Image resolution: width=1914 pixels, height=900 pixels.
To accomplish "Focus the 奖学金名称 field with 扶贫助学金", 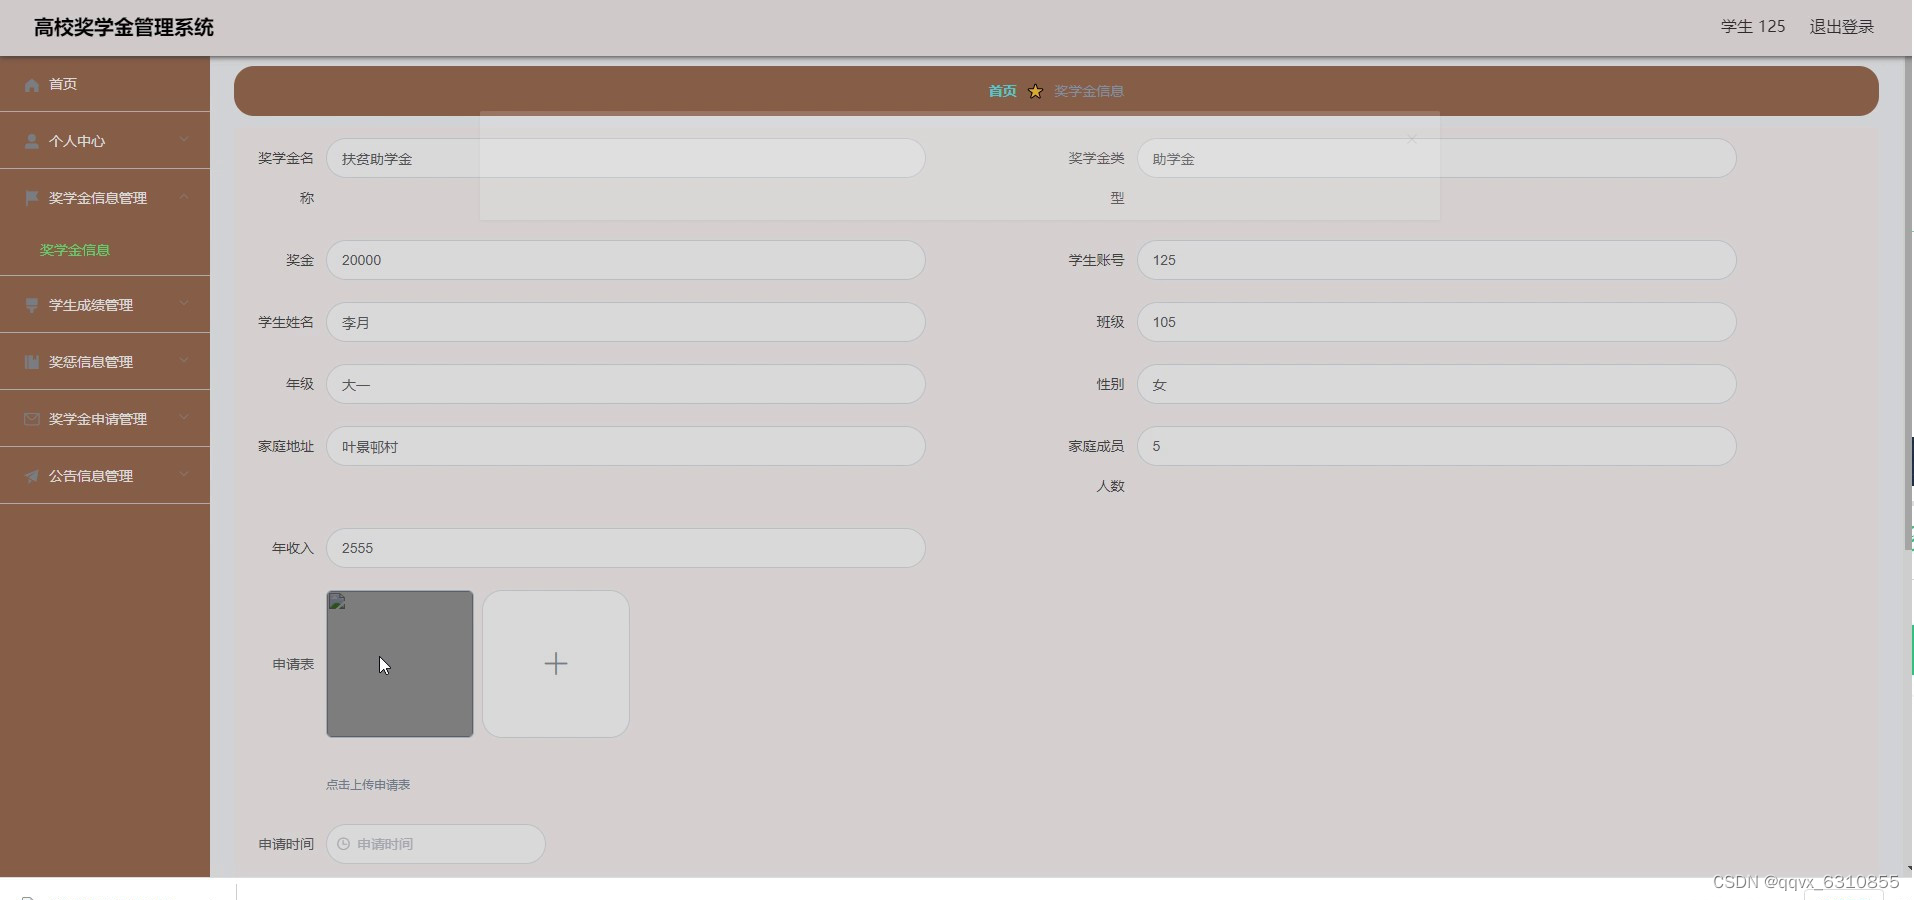I will (x=626, y=158).
